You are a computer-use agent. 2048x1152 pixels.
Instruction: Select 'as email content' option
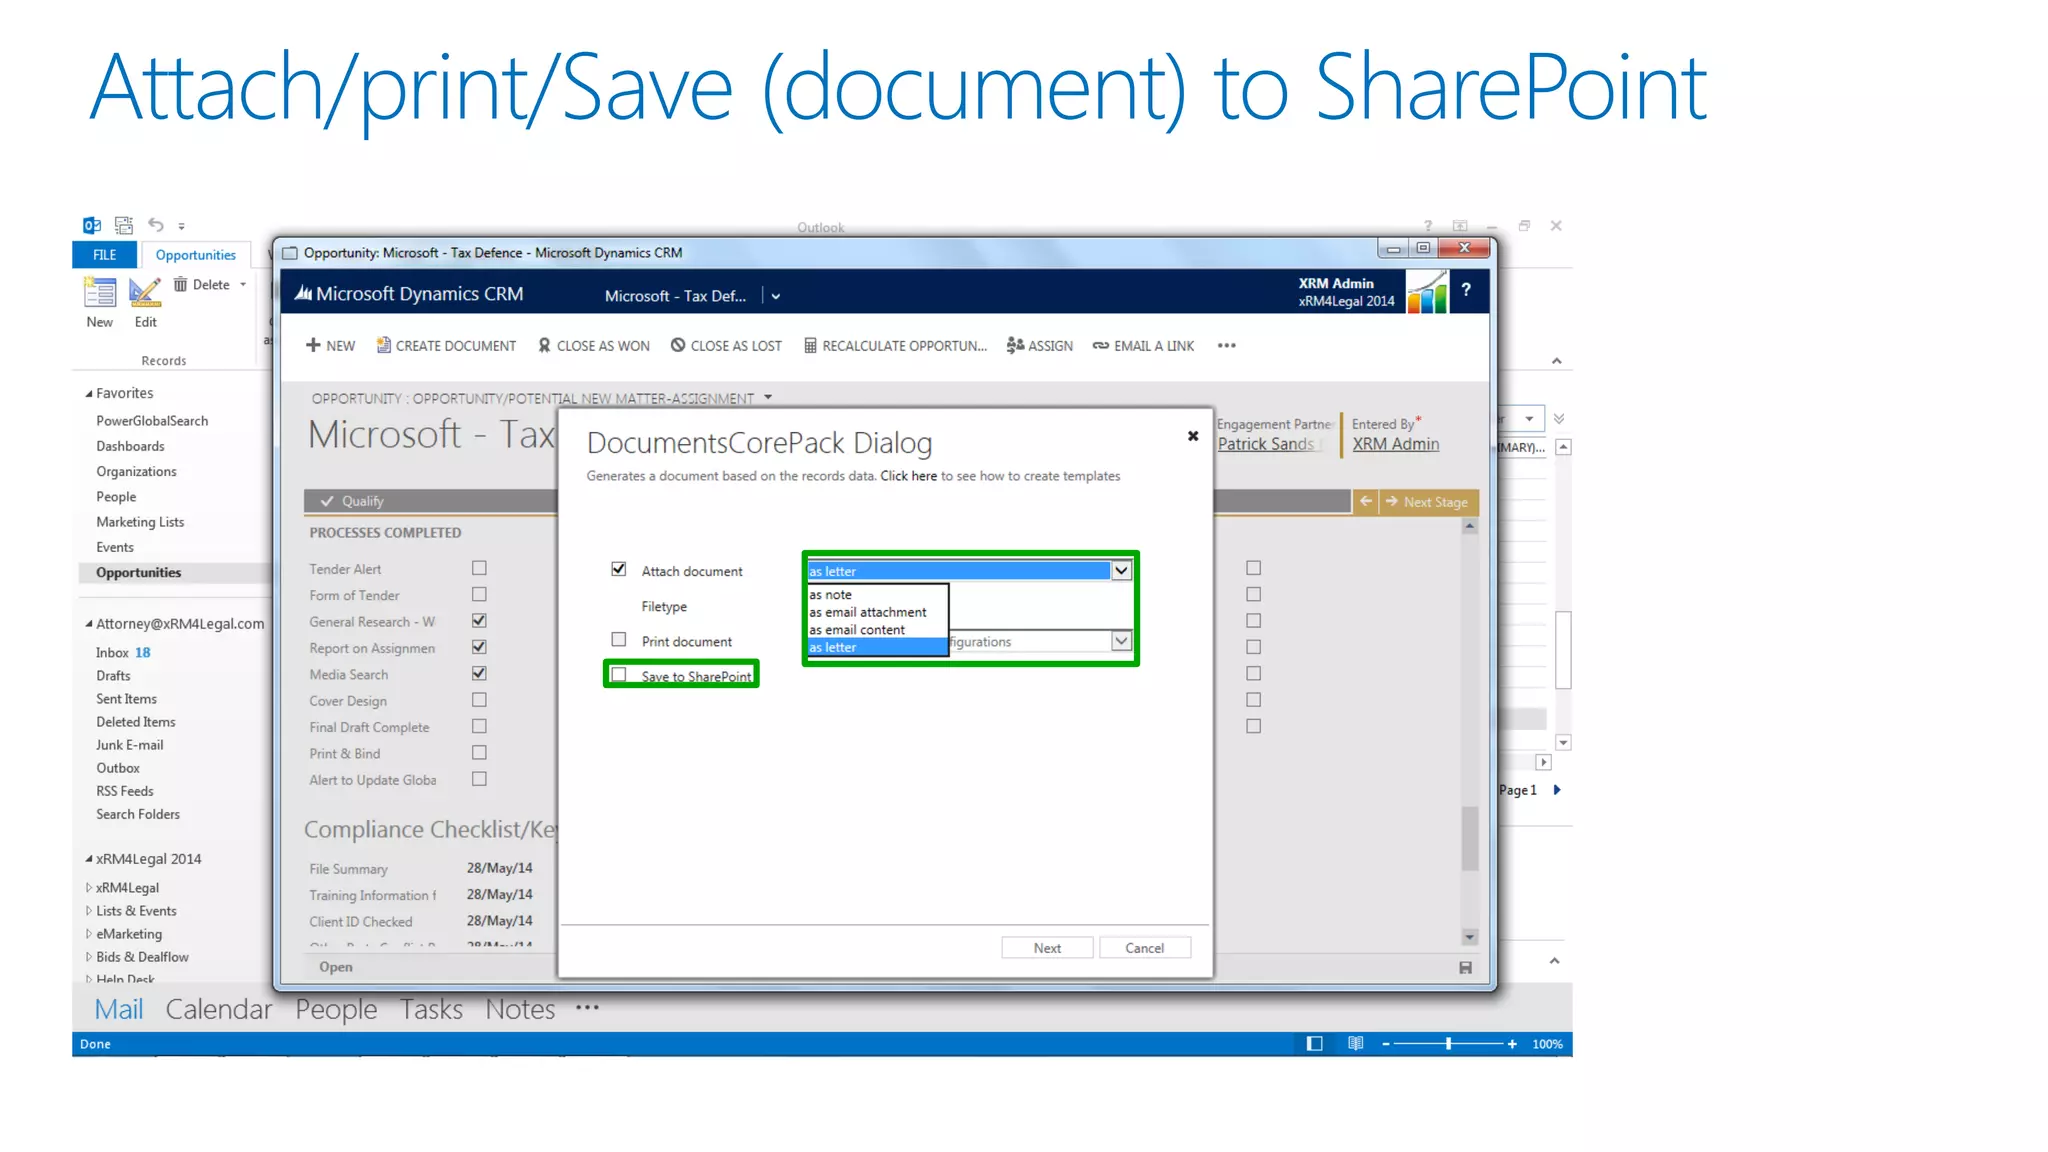877,630
